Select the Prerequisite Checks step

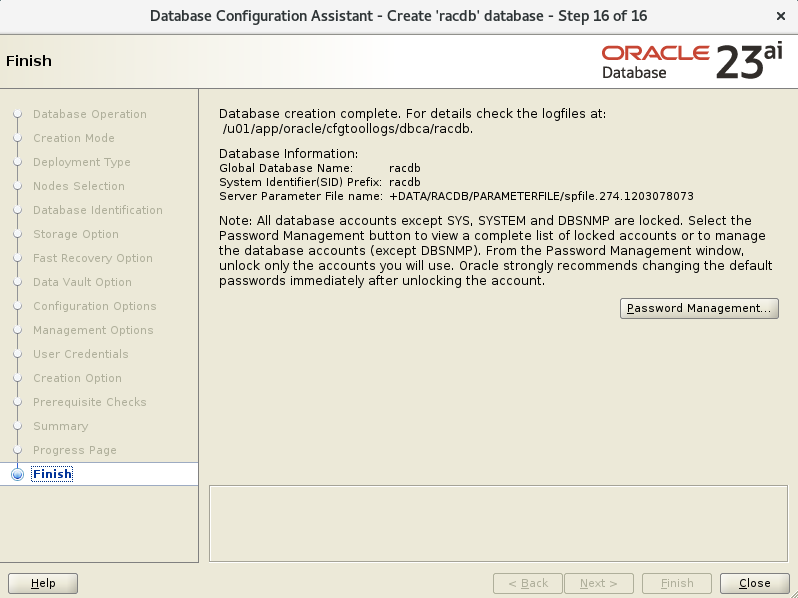coord(90,402)
